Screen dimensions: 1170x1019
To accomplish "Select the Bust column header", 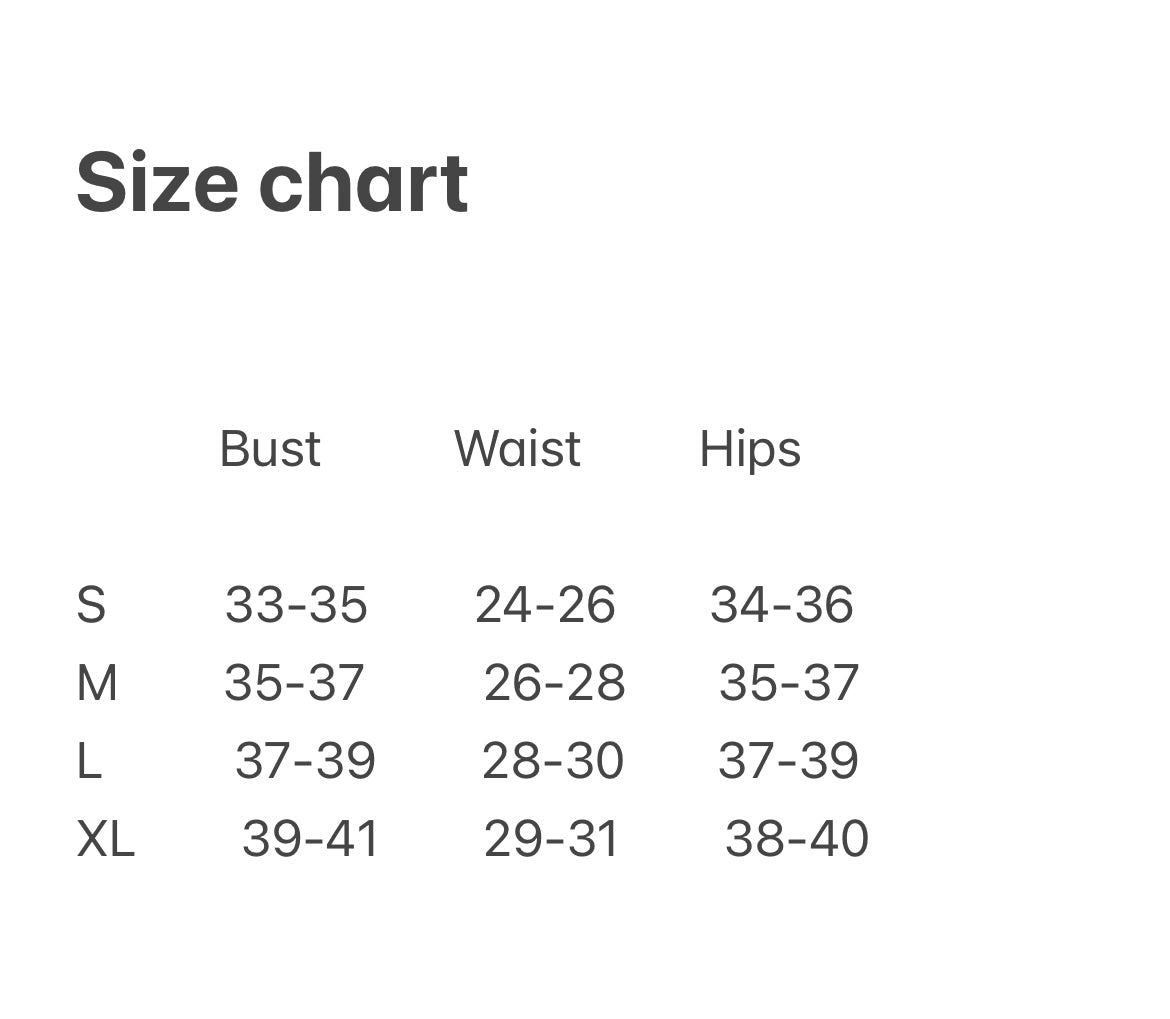I will (x=270, y=449).
